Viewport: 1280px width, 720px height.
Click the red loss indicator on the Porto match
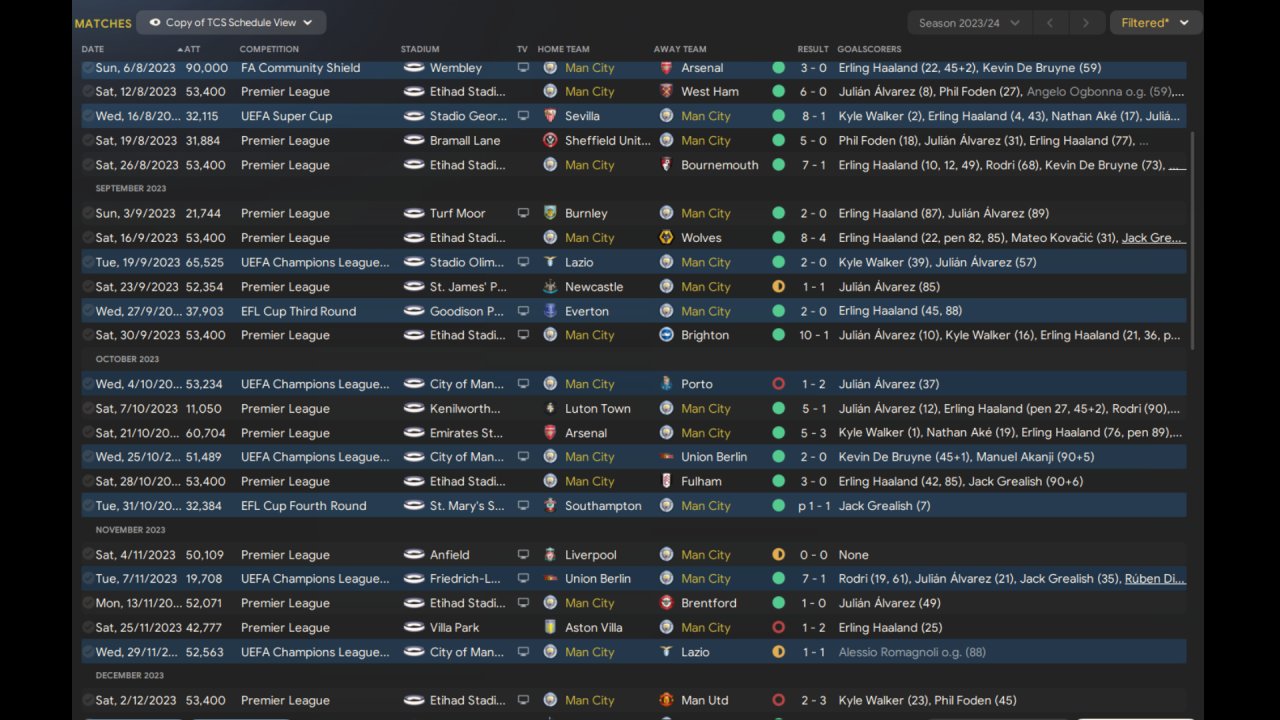pyautogui.click(x=778, y=384)
